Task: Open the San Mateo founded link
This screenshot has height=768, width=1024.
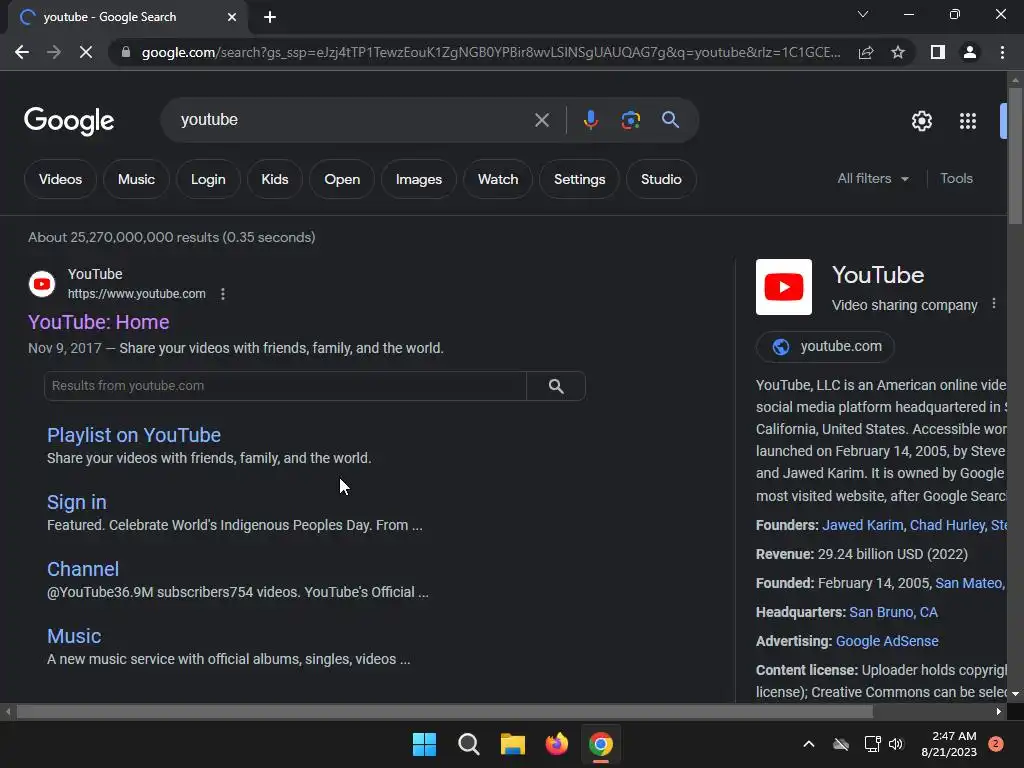Action: [968, 583]
